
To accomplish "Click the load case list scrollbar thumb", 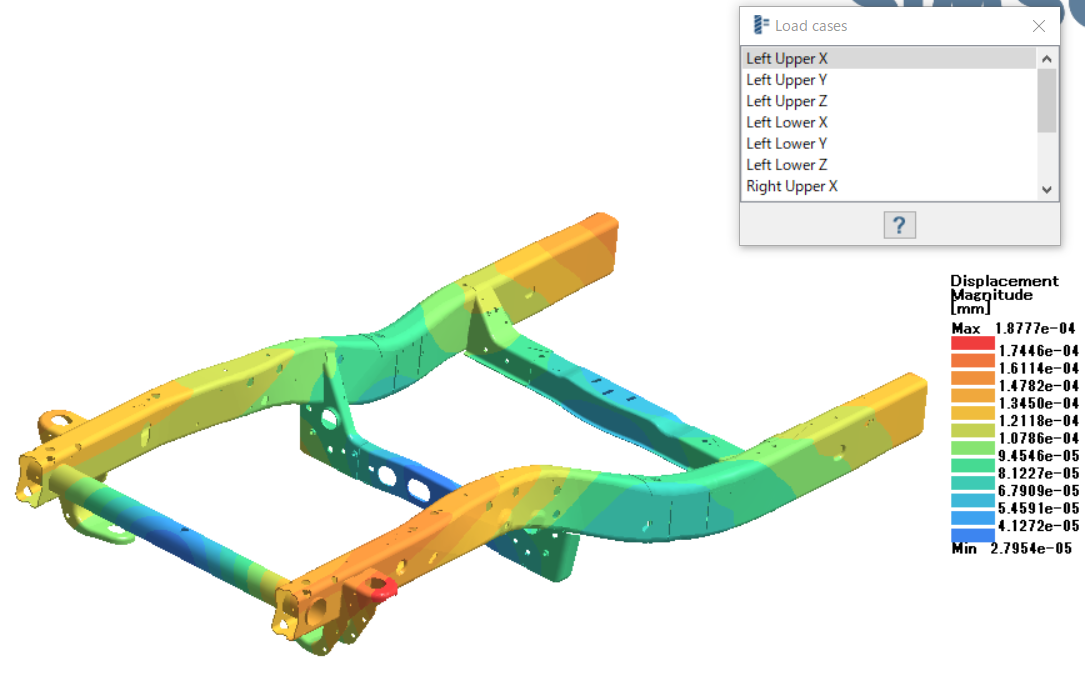I will pyautogui.click(x=1047, y=100).
